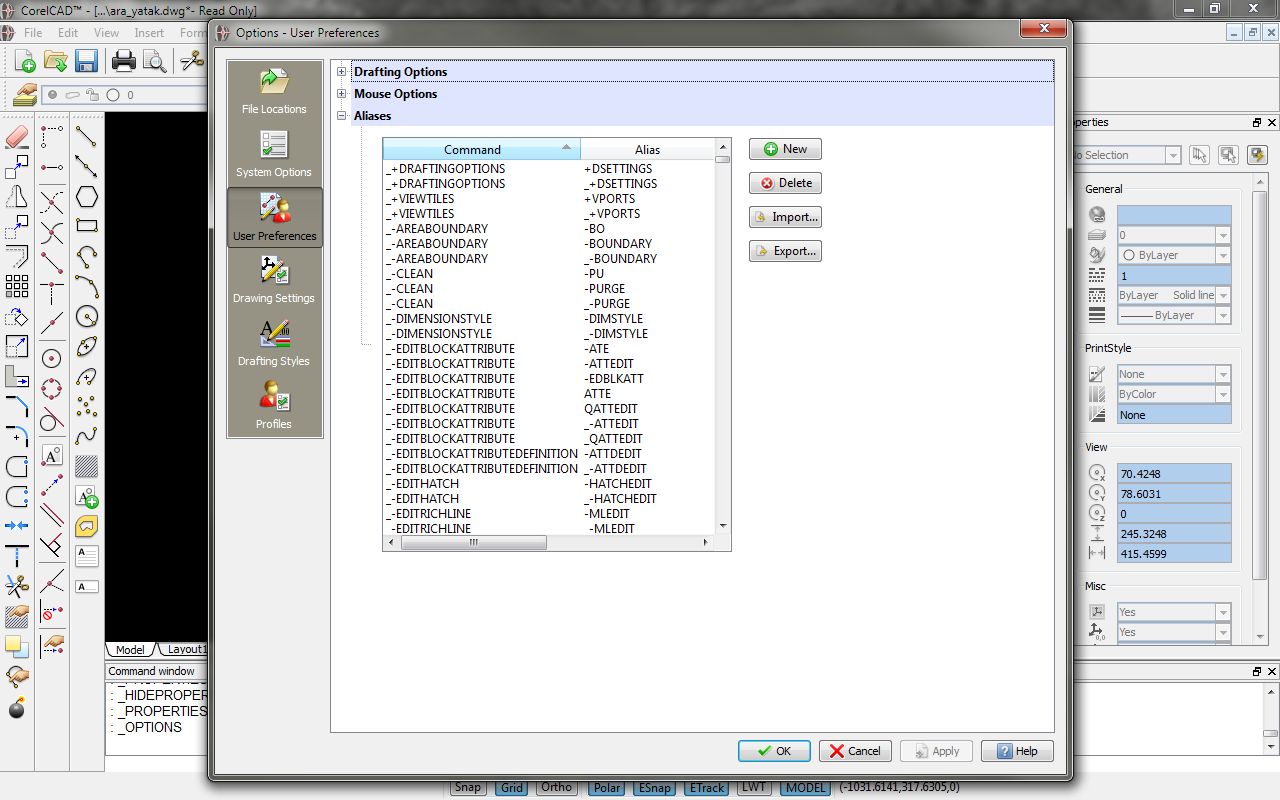The width and height of the screenshot is (1280, 800).
Task: Click the Export... button
Action: (785, 251)
